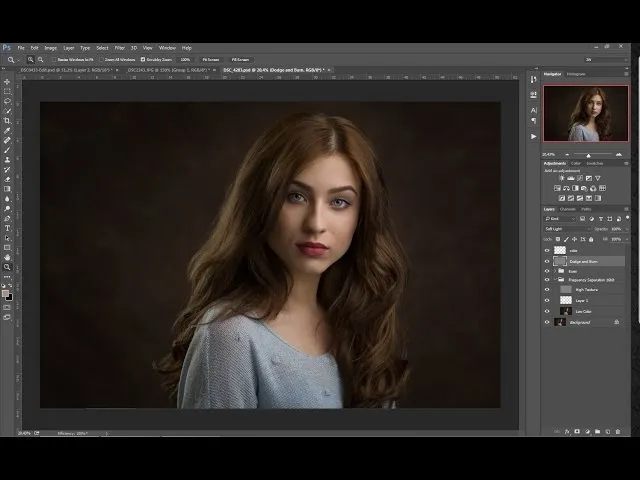Viewport: 640px width, 480px height.
Task: Open the Image menu
Action: pyautogui.click(x=51, y=48)
